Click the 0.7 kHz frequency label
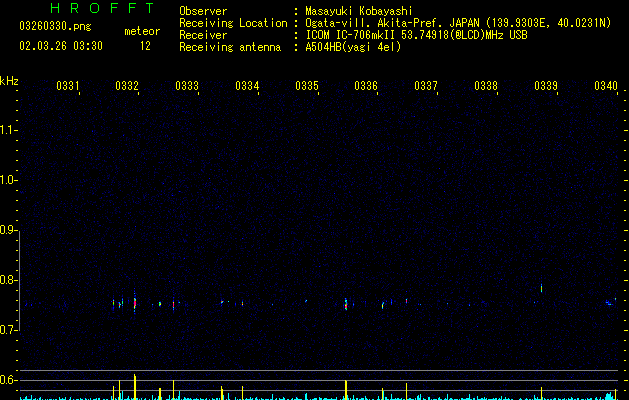Screen dimensions: 629x400 click(x=8, y=330)
